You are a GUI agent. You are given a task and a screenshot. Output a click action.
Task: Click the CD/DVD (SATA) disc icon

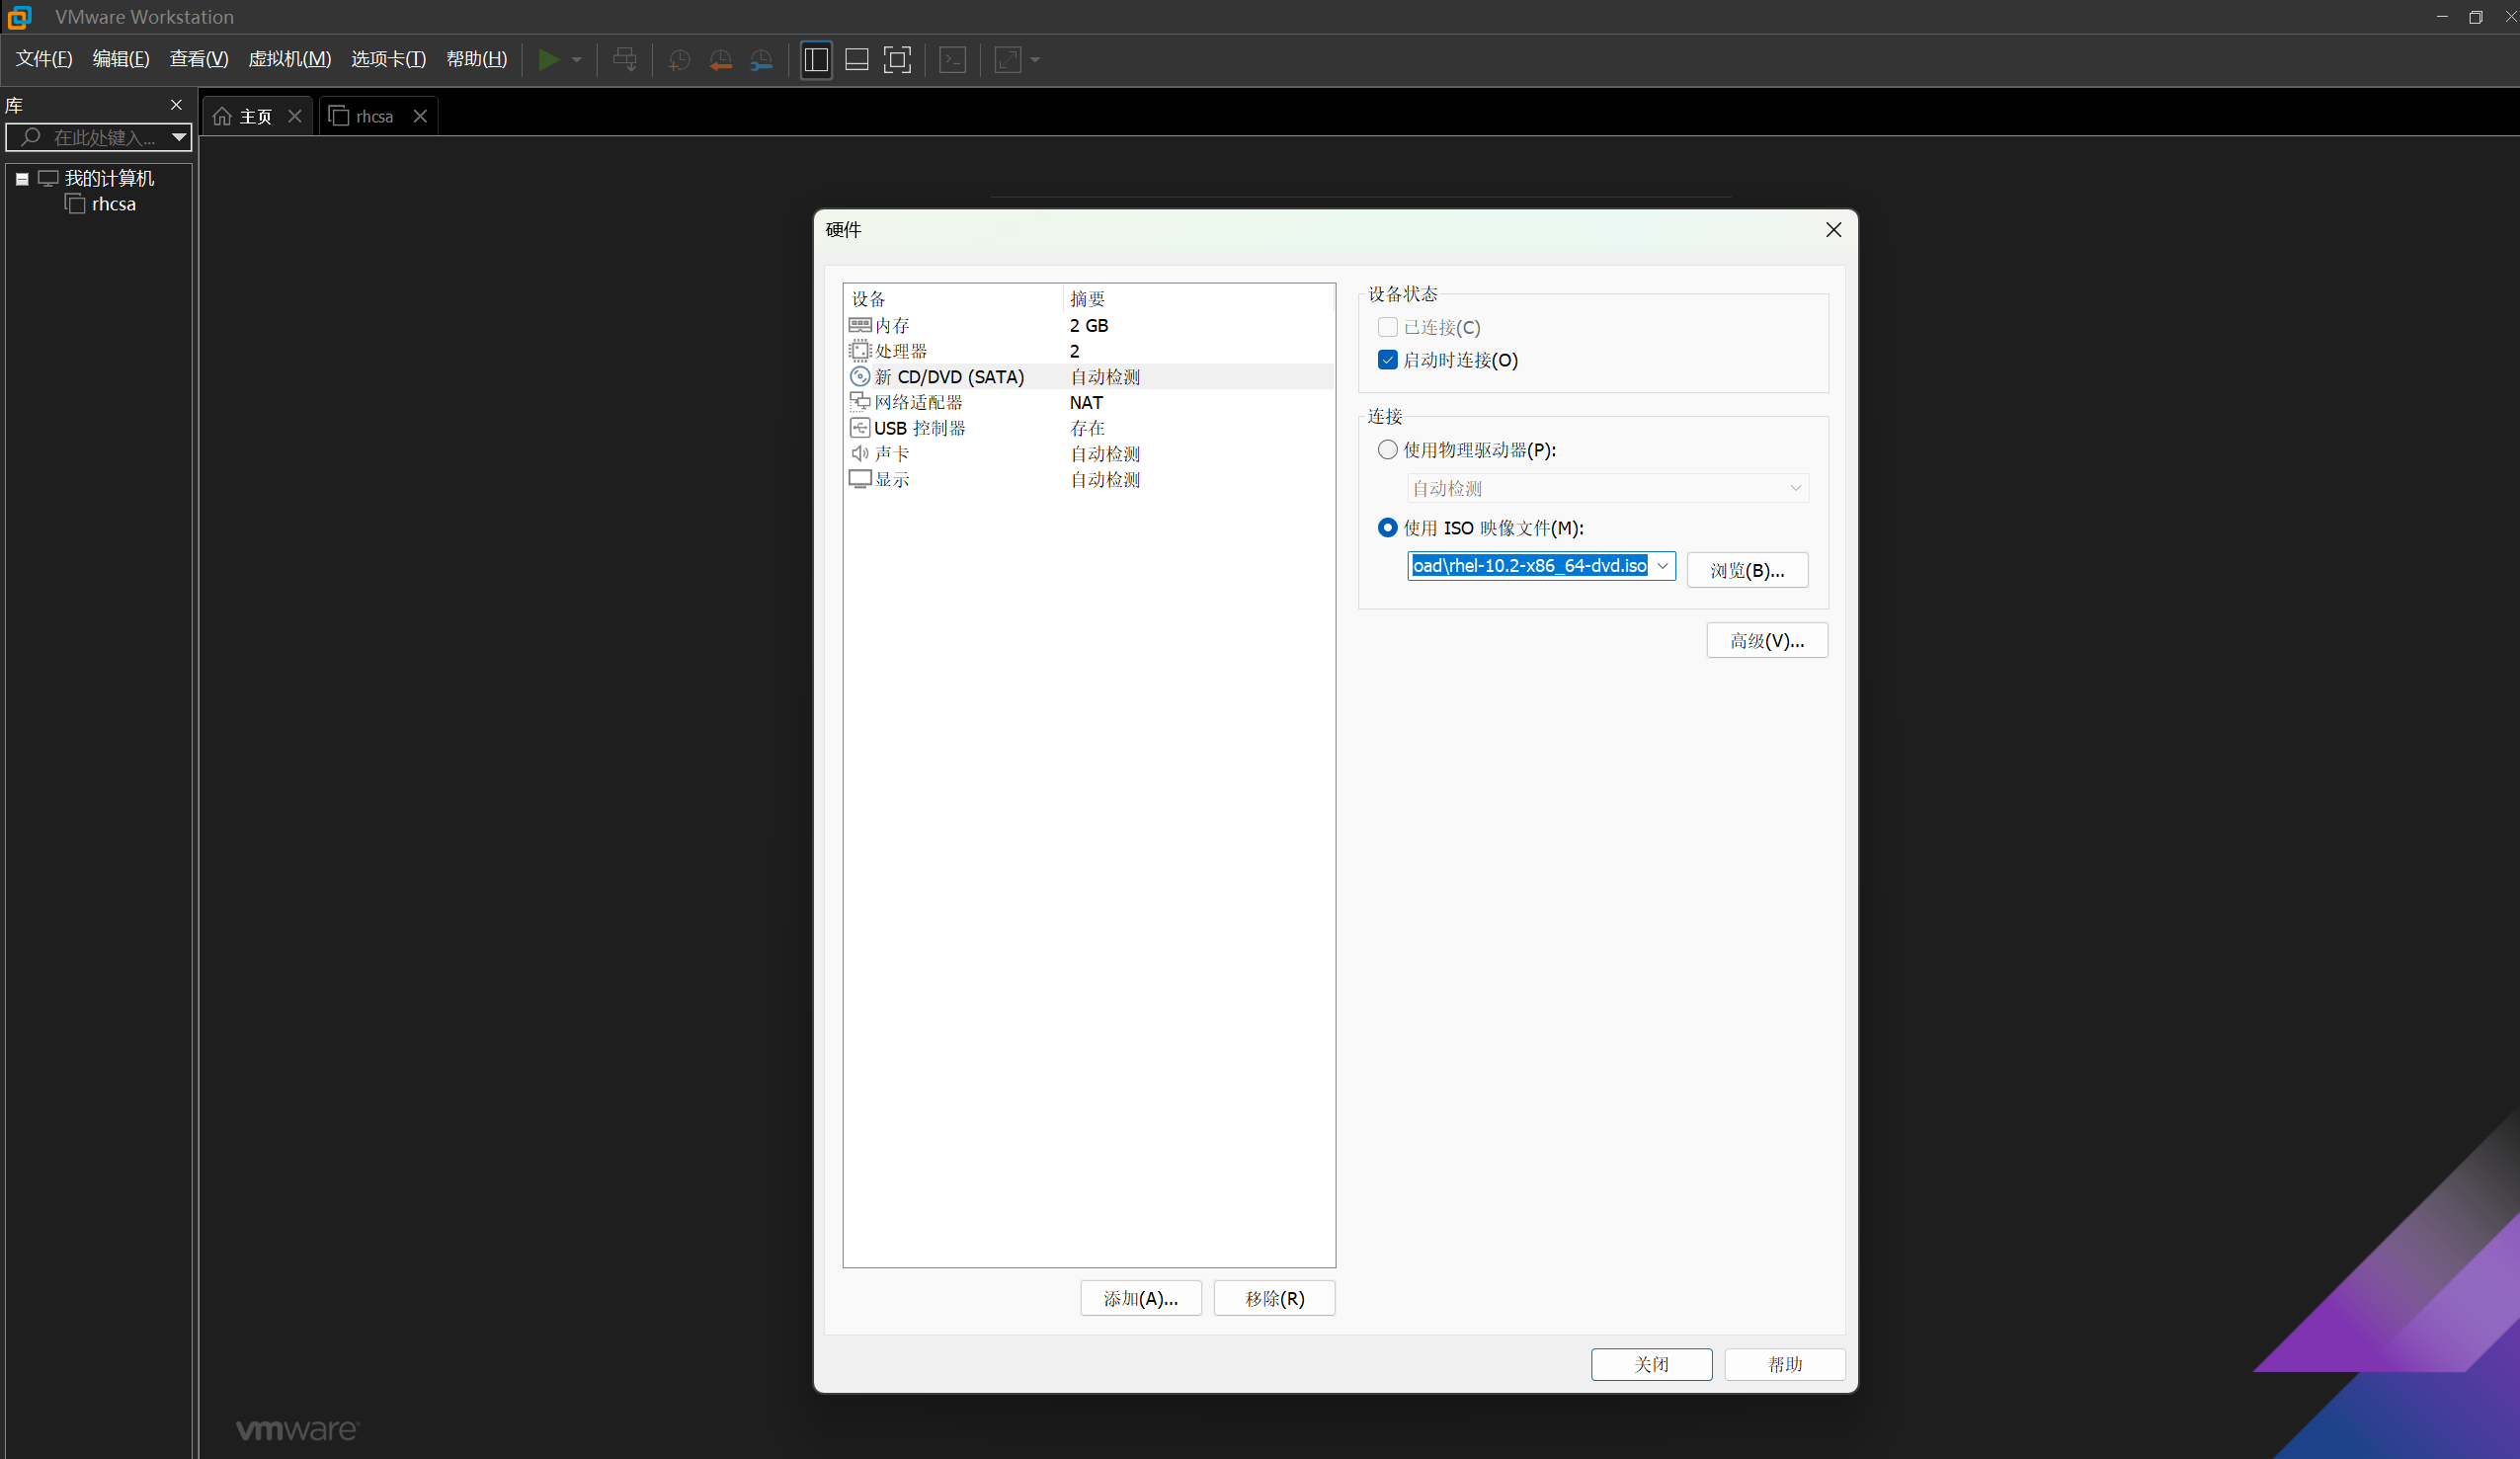860,377
